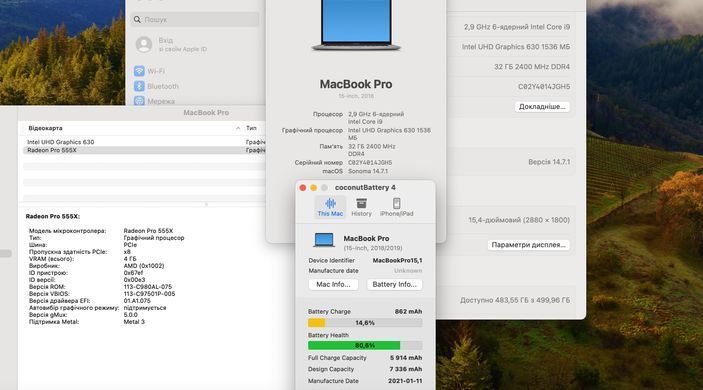This screenshot has width=703, height=390.
Task: Click the Manufacture Date 2021-01-11 value
Action: 405,381
